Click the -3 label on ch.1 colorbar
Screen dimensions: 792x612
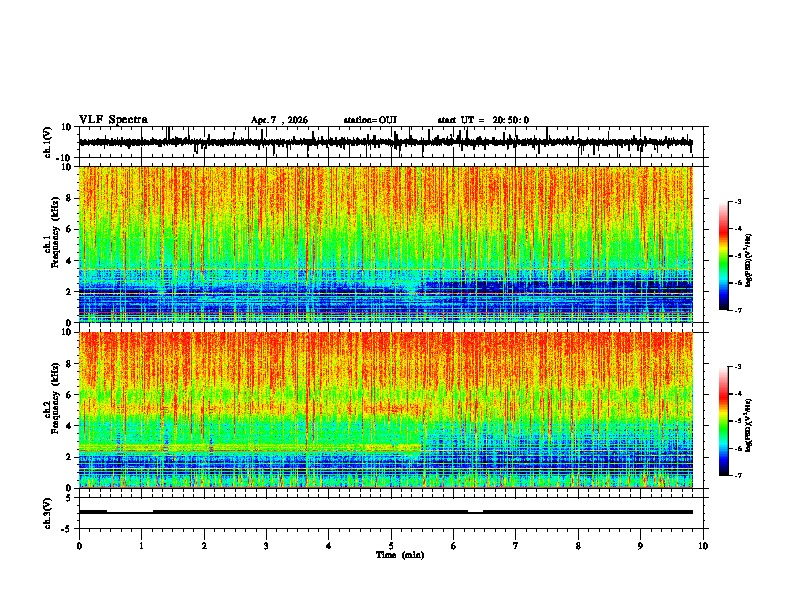(x=737, y=202)
